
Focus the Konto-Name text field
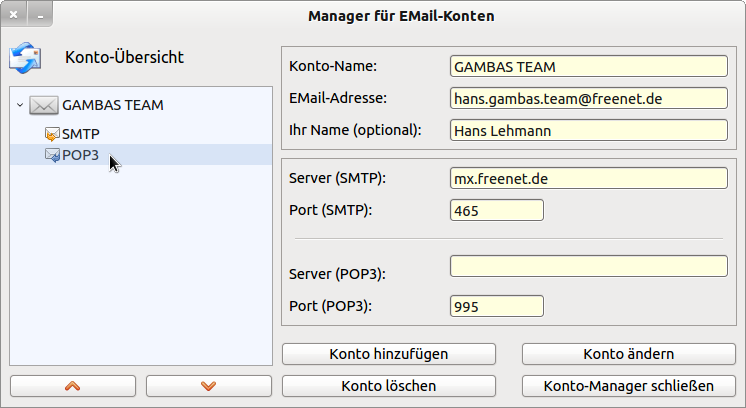(x=588, y=67)
